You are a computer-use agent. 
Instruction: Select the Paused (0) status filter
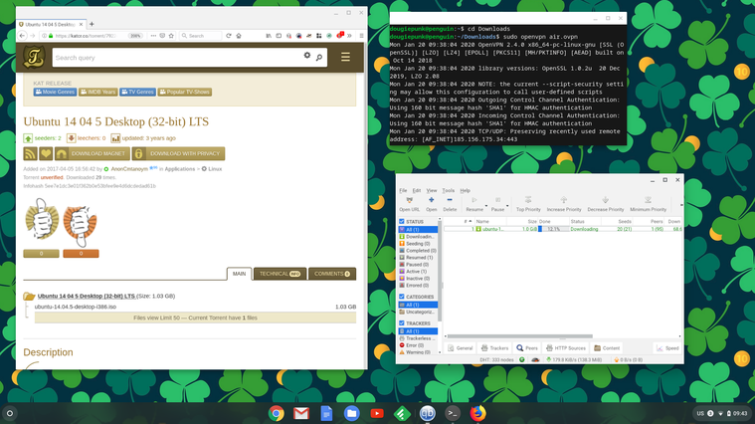[x=418, y=264]
